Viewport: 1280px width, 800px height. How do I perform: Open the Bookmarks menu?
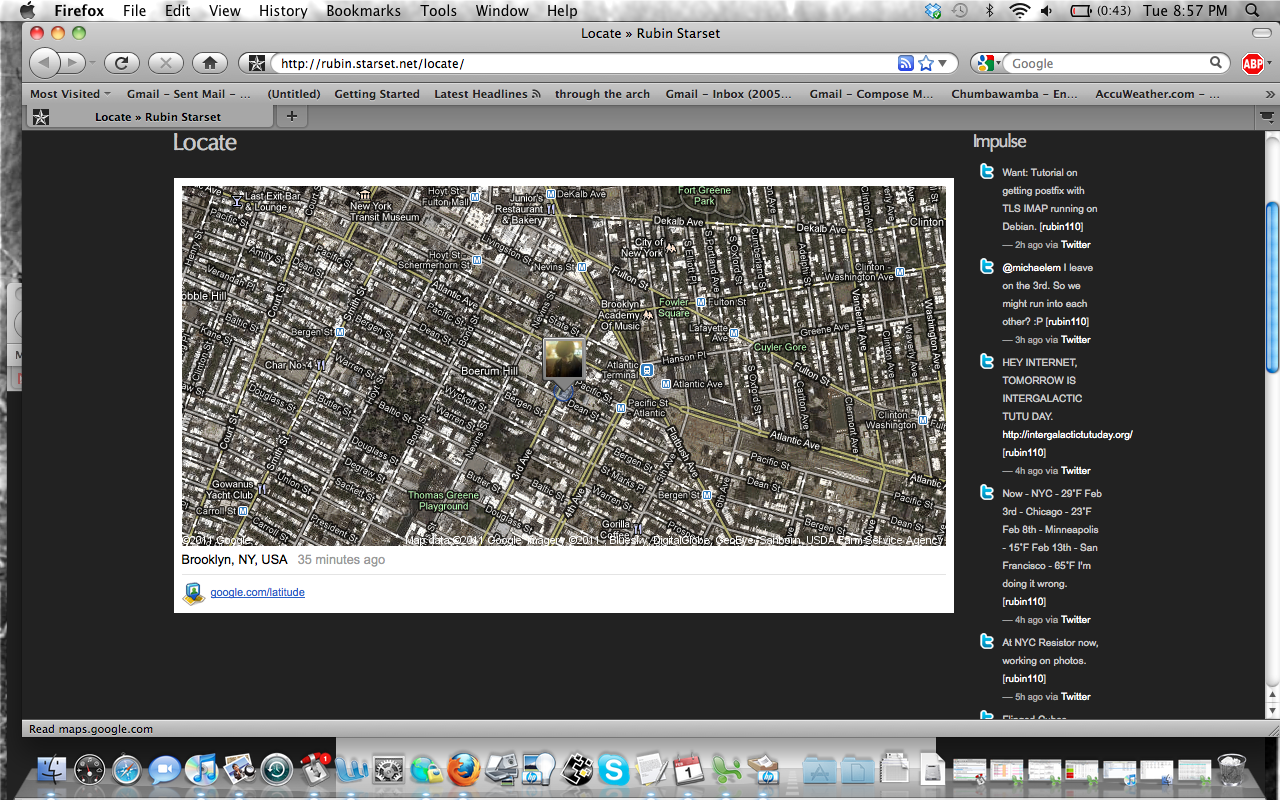(363, 11)
